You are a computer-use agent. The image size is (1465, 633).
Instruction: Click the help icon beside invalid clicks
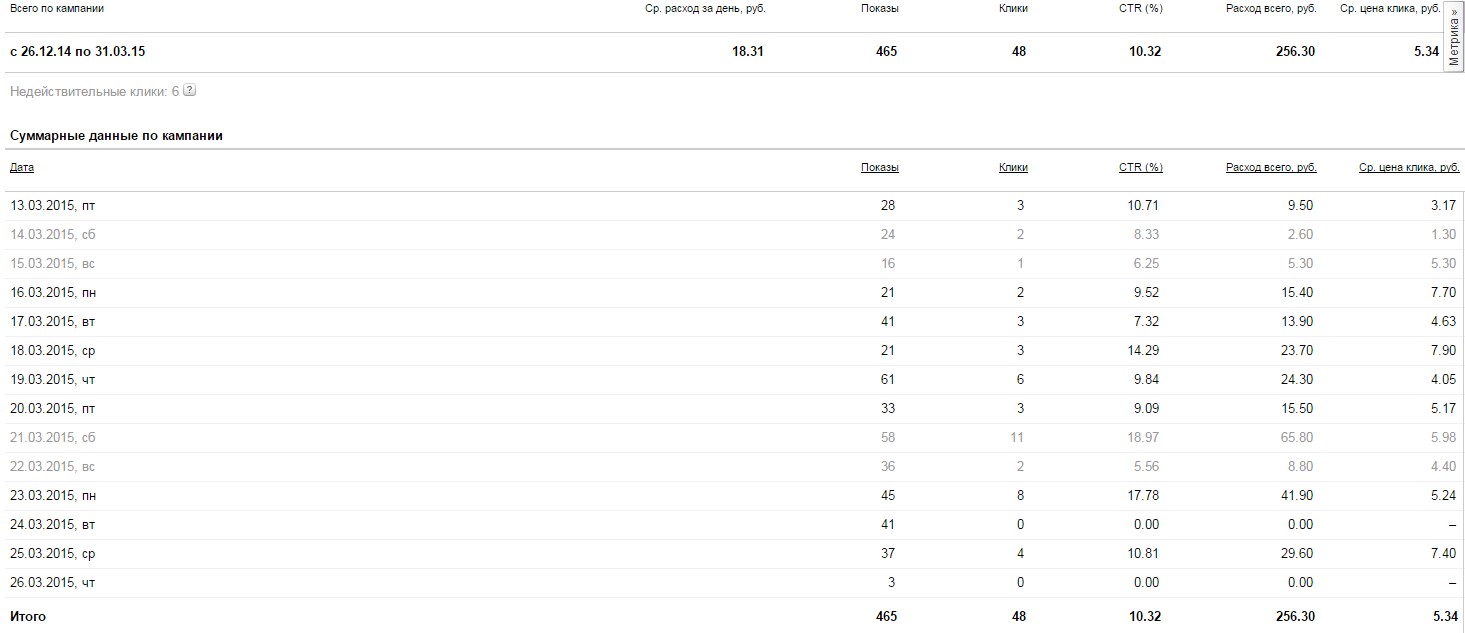(x=190, y=91)
